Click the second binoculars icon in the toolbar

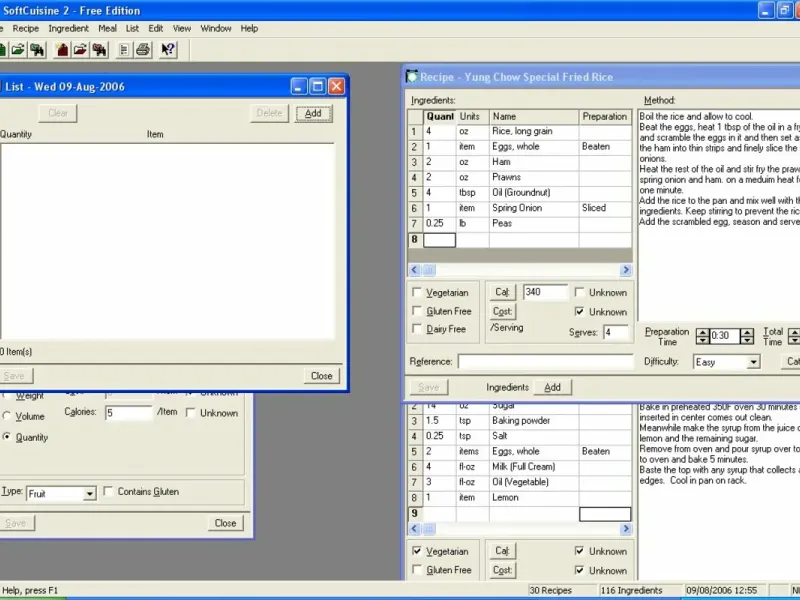(100, 49)
